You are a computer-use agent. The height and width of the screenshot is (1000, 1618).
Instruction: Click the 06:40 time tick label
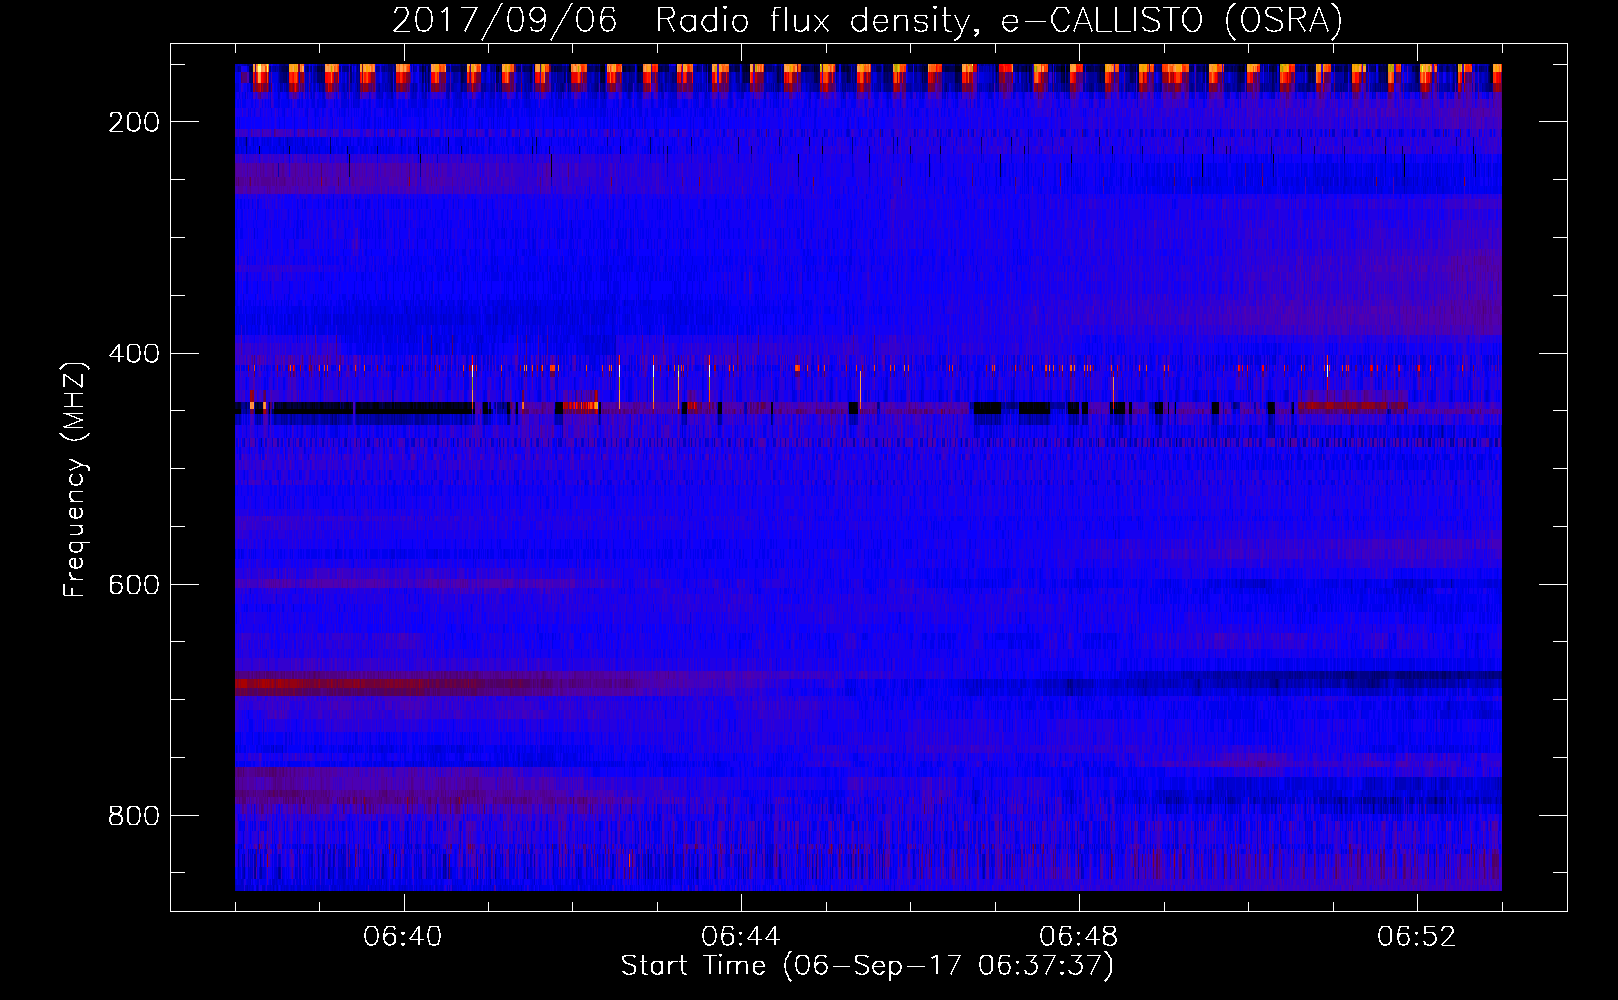coord(403,937)
